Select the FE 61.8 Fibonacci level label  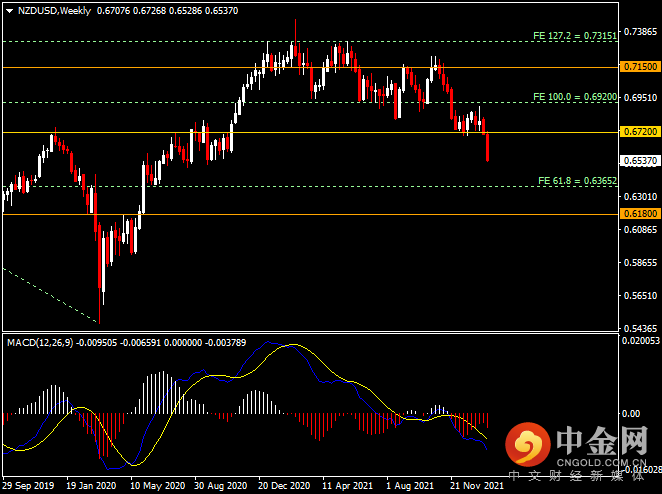[x=576, y=181]
